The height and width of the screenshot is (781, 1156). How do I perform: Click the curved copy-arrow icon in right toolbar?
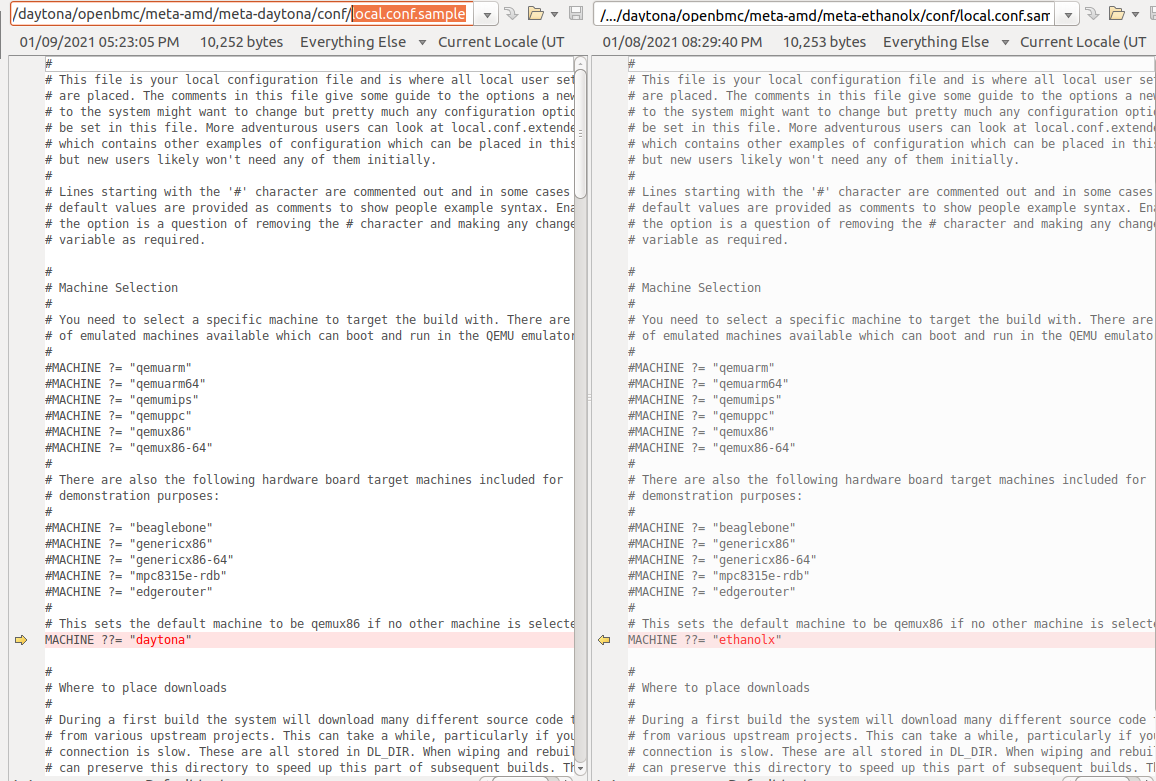[1092, 14]
